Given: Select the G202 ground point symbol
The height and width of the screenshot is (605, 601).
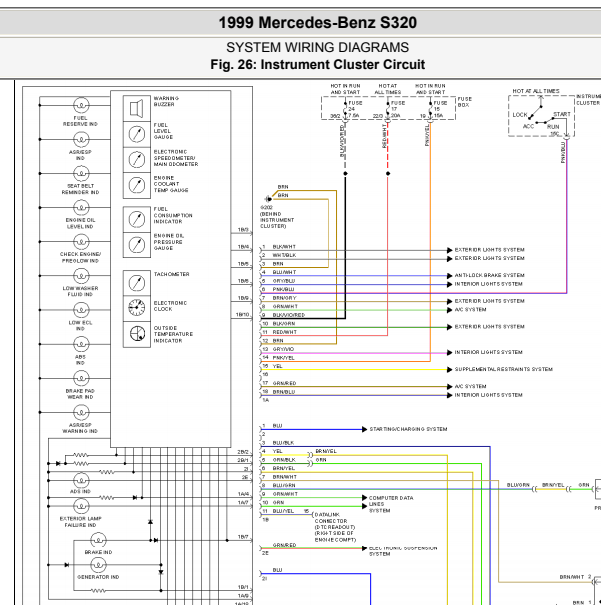Looking at the screenshot, I should (x=268, y=199).
